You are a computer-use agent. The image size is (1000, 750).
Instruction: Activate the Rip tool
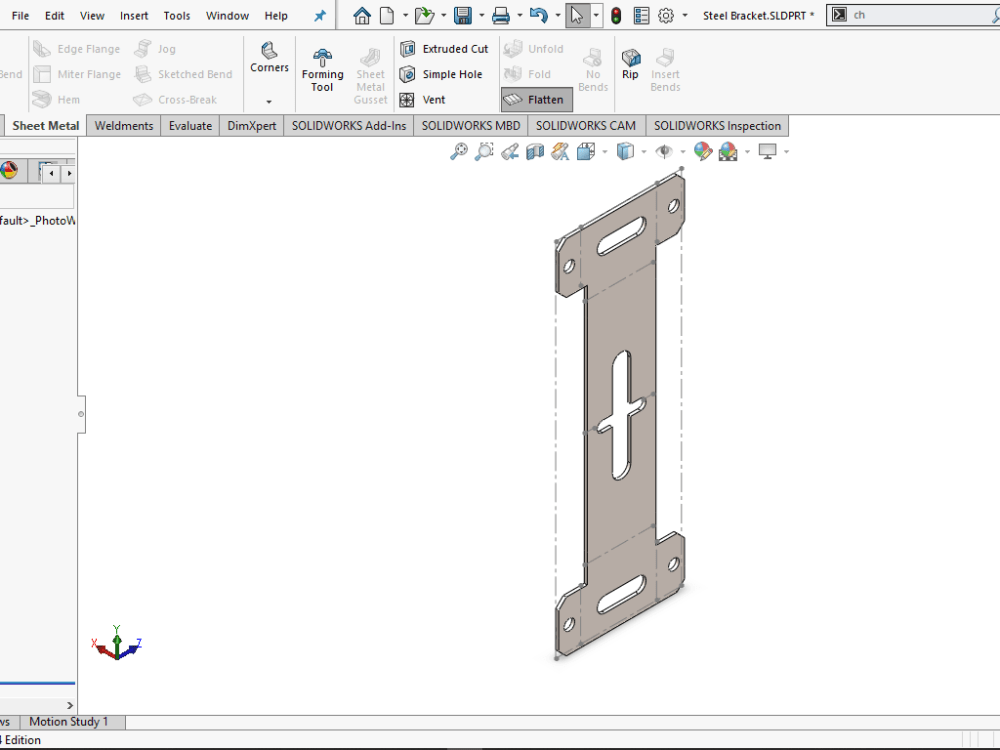[x=630, y=67]
